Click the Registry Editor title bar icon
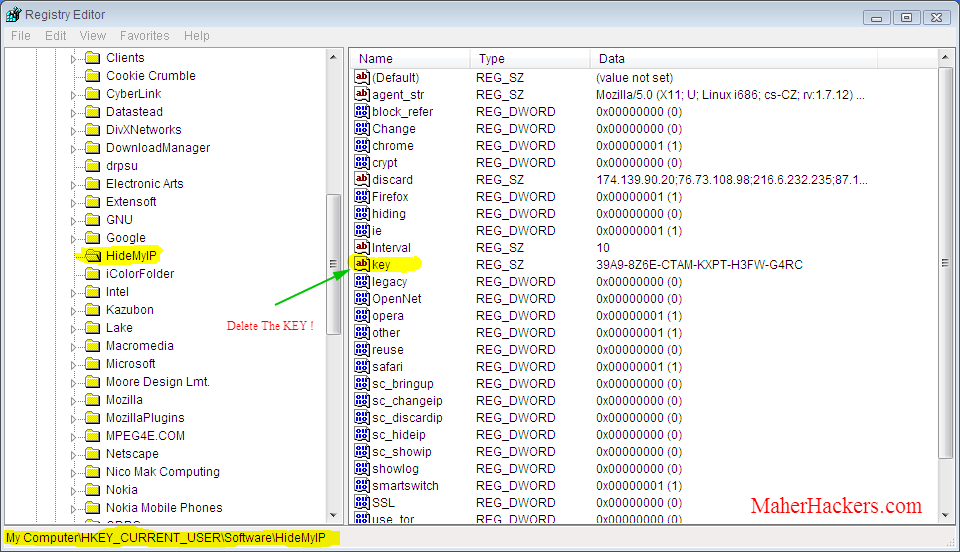This screenshot has height=552, width=960. click(13, 15)
